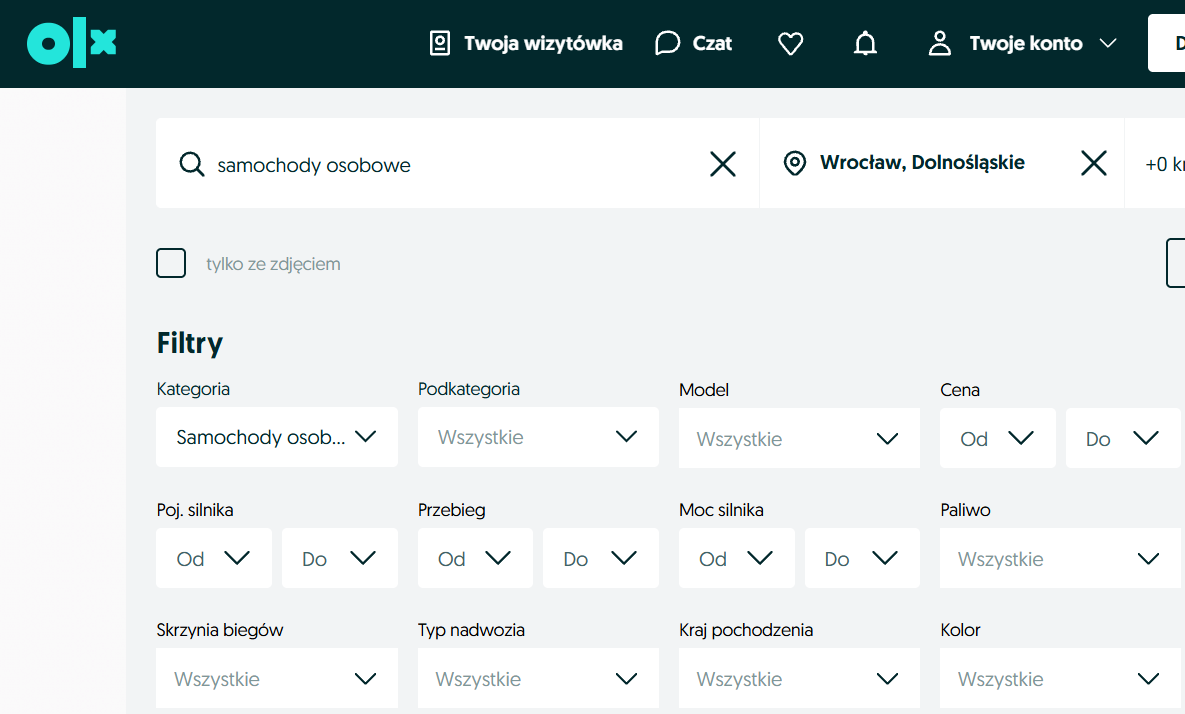Viewport: 1185px width, 714px height.
Task: Open the Podkategoria dropdown
Action: 538,437
